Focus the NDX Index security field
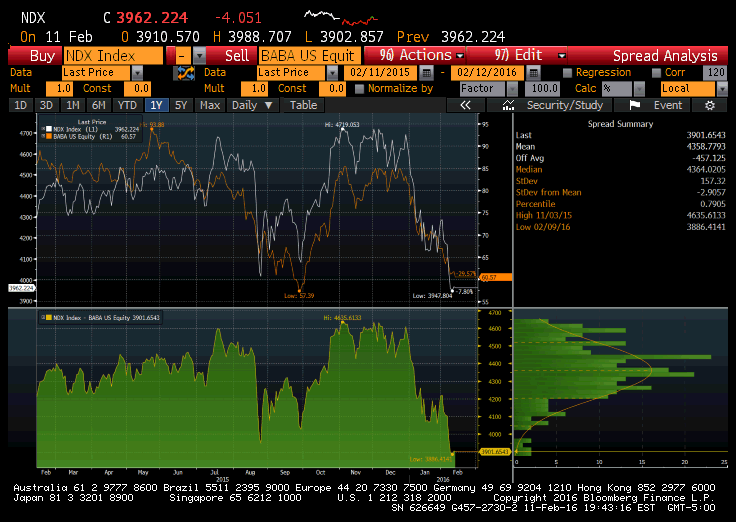 pos(113,56)
